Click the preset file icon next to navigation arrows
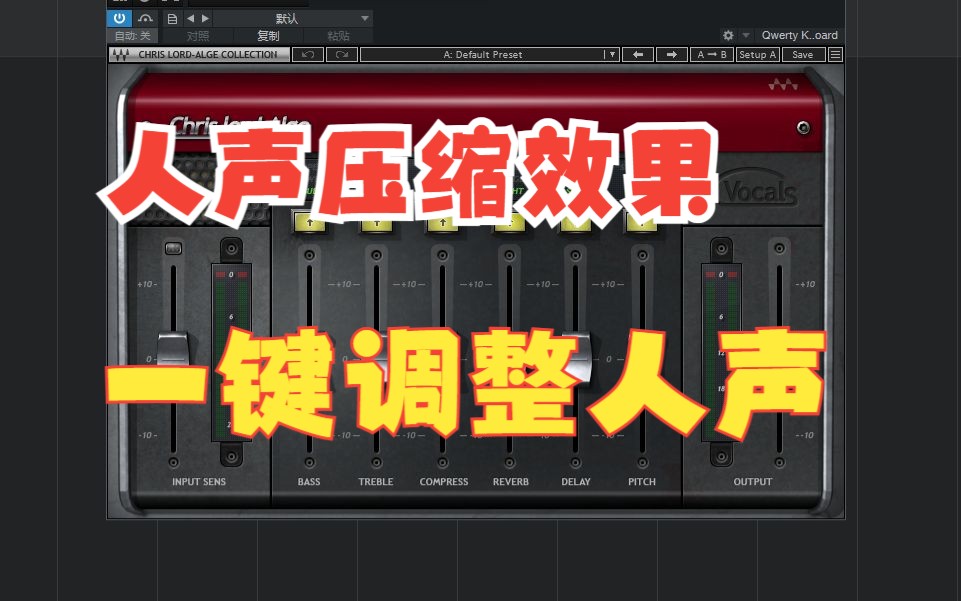 click(172, 18)
